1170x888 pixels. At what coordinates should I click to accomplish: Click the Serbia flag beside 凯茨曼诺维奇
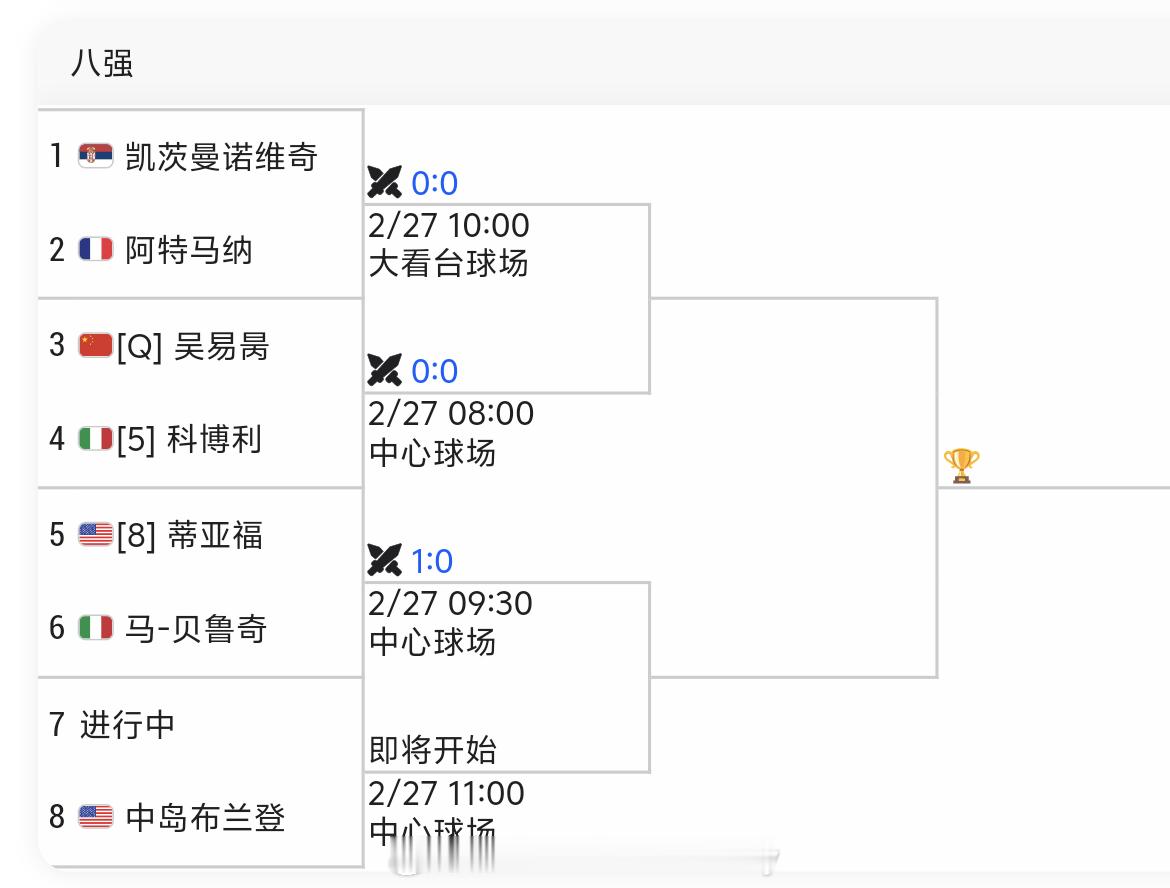tap(92, 156)
